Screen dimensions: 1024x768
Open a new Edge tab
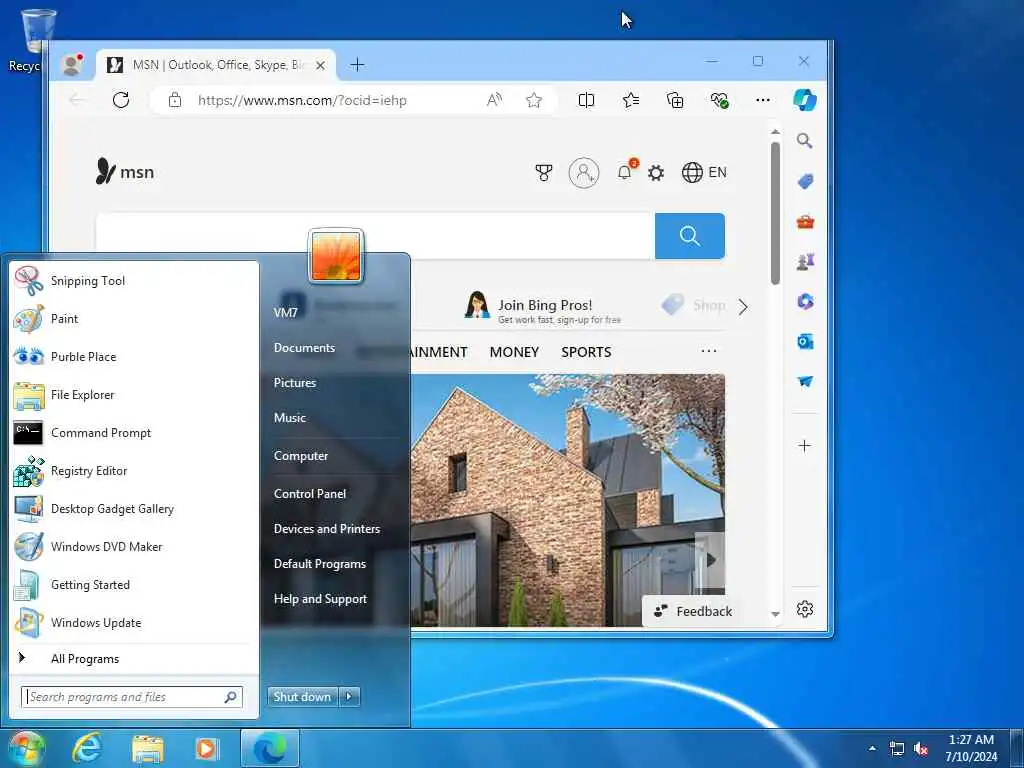point(357,65)
